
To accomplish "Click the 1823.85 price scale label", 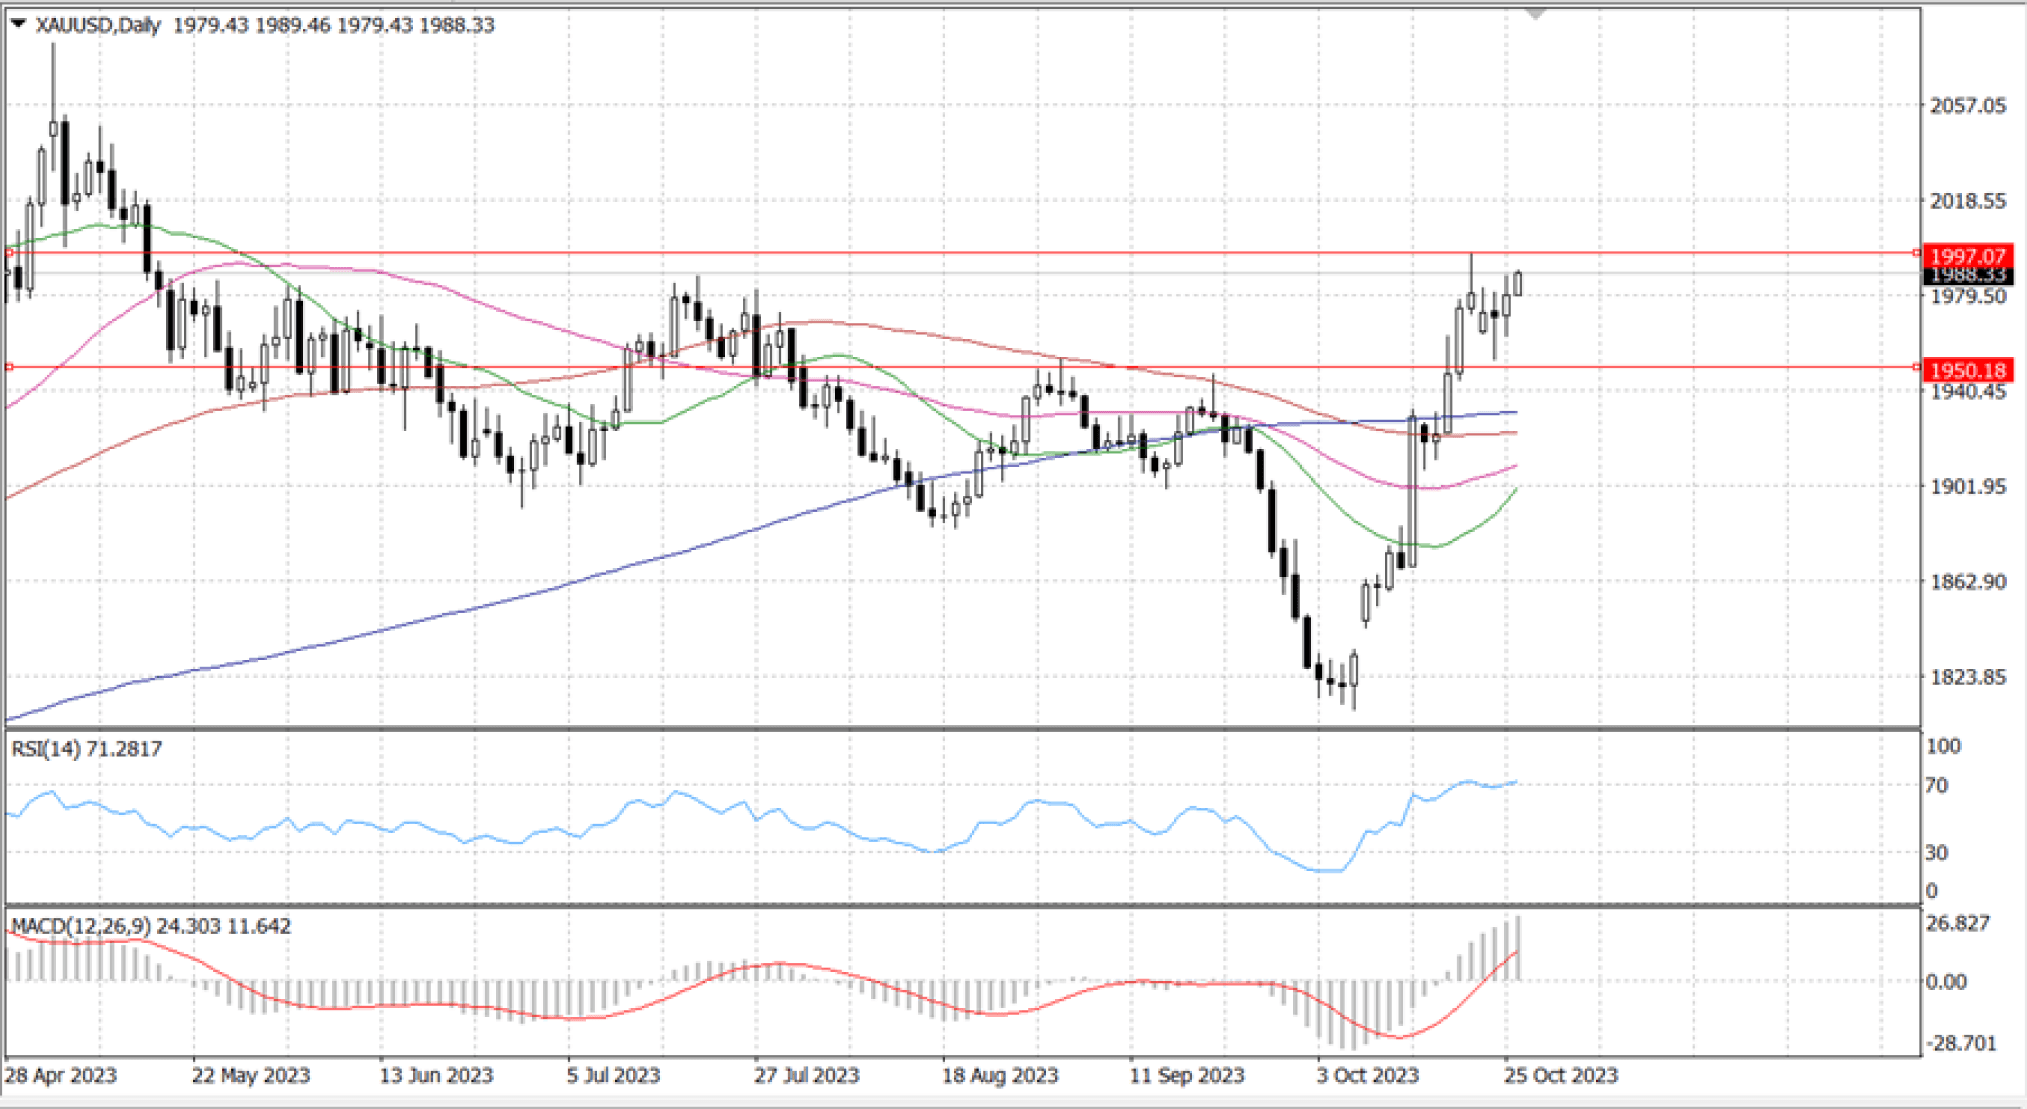I will (x=1967, y=677).
